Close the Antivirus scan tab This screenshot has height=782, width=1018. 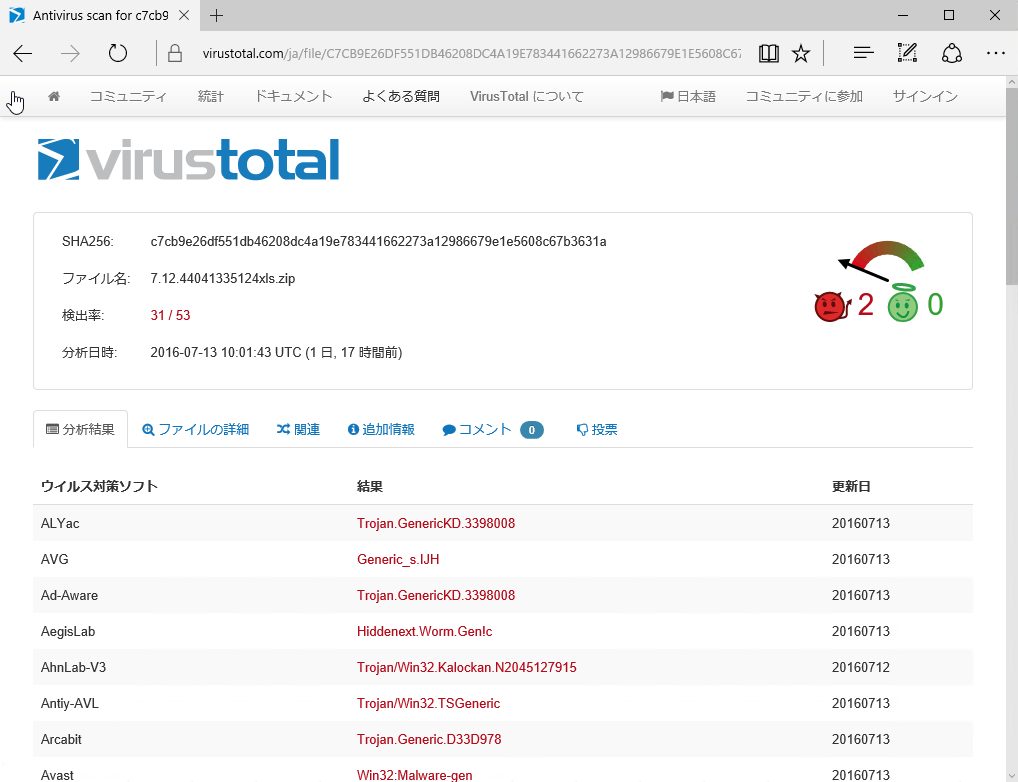click(184, 15)
